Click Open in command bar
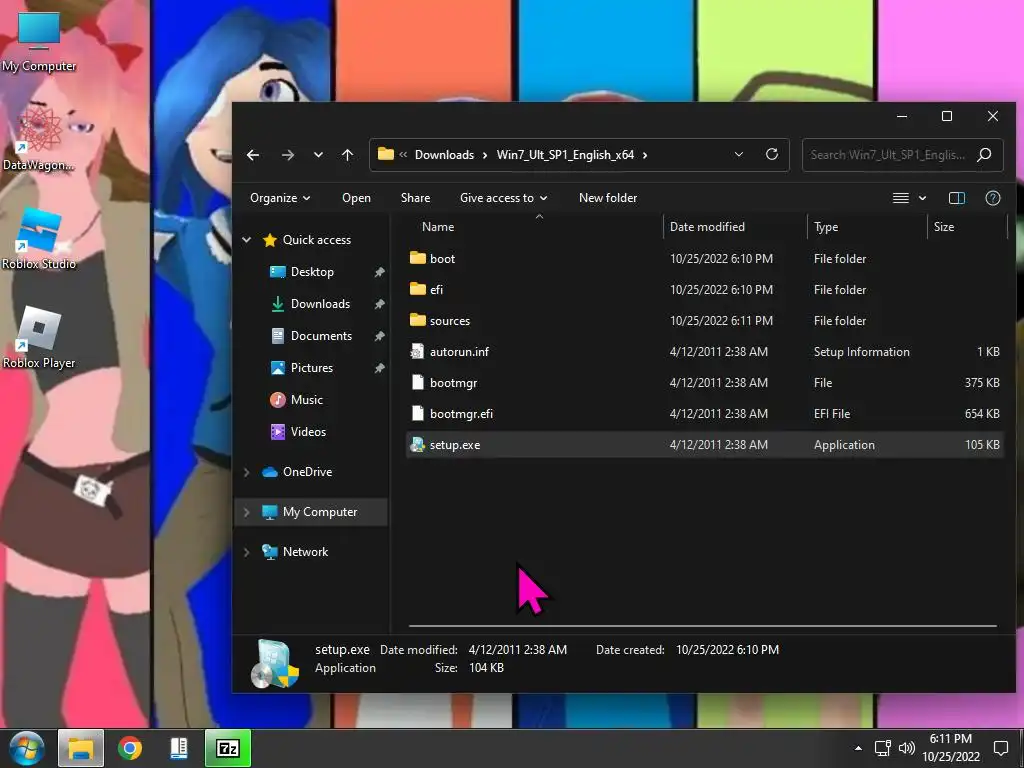The width and height of the screenshot is (1024, 768). click(356, 198)
